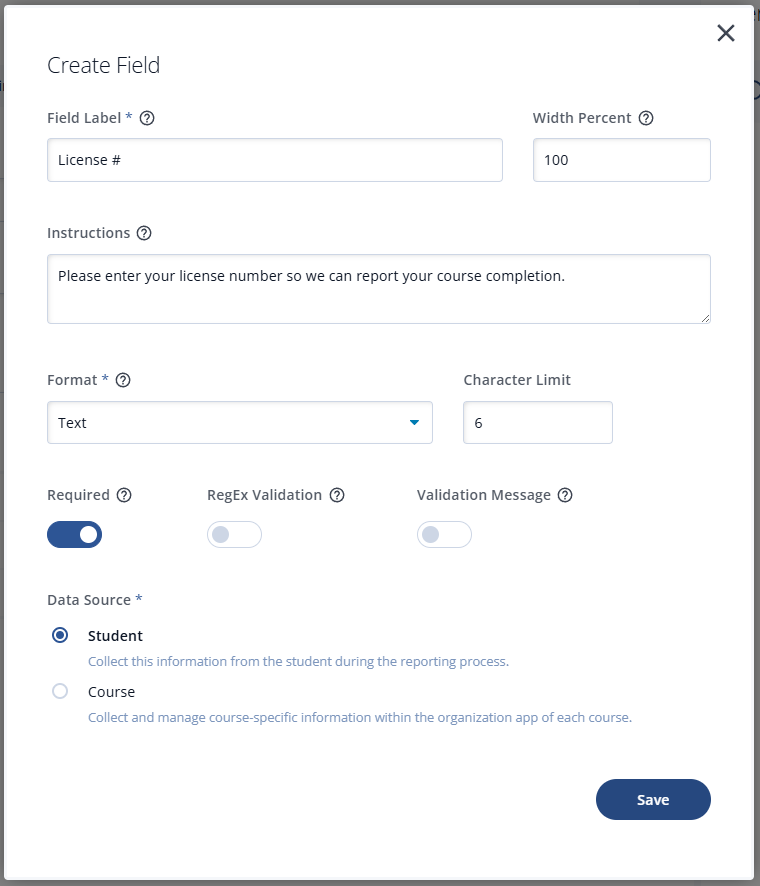Close the Create Field dialog

(x=726, y=33)
